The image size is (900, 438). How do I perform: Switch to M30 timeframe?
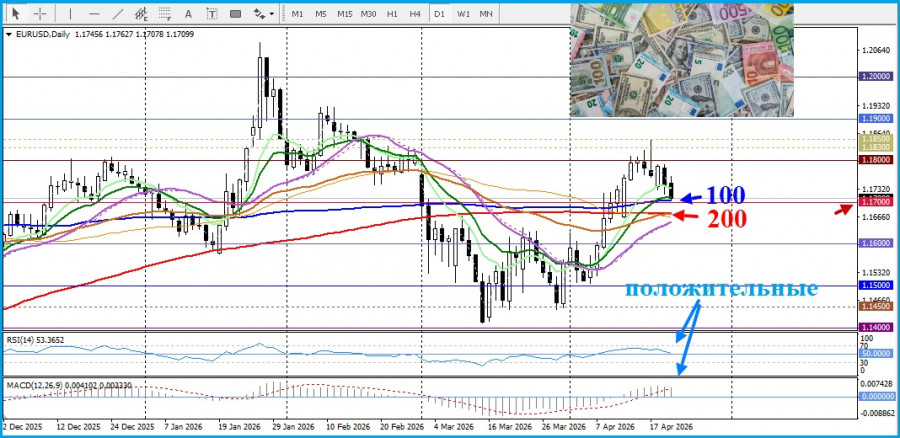pos(368,13)
